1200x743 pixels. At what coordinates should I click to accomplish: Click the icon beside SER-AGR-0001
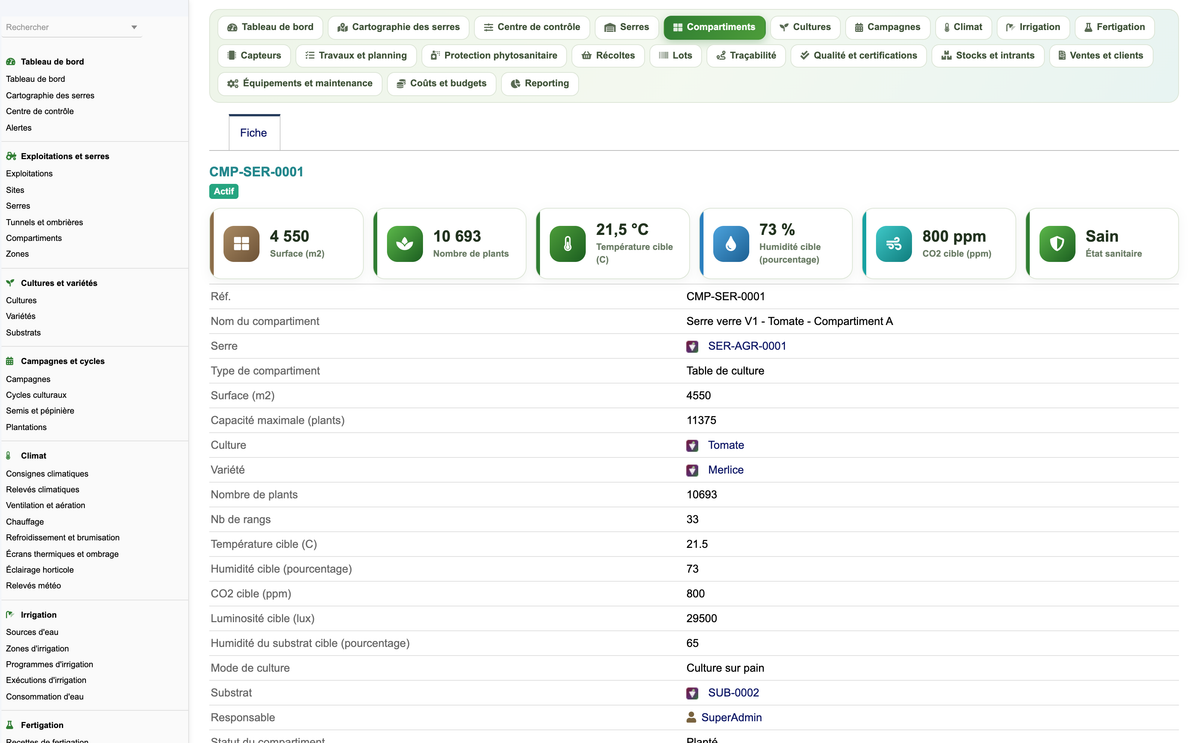[692, 346]
